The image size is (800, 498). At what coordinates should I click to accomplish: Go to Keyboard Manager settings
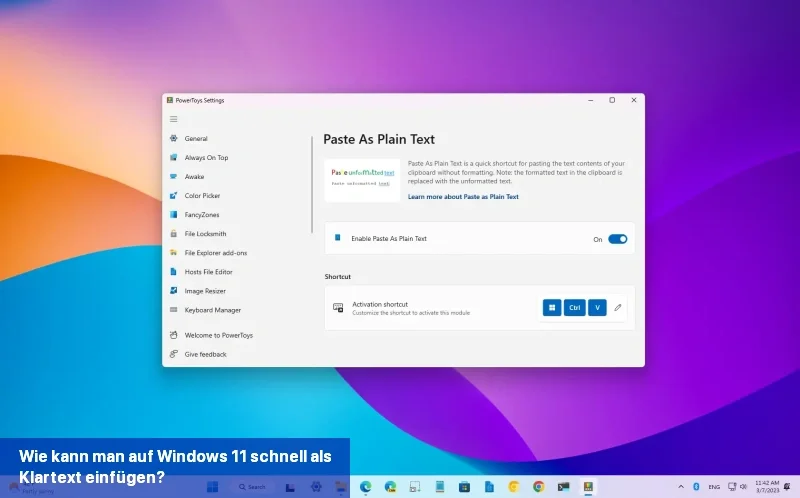point(212,310)
